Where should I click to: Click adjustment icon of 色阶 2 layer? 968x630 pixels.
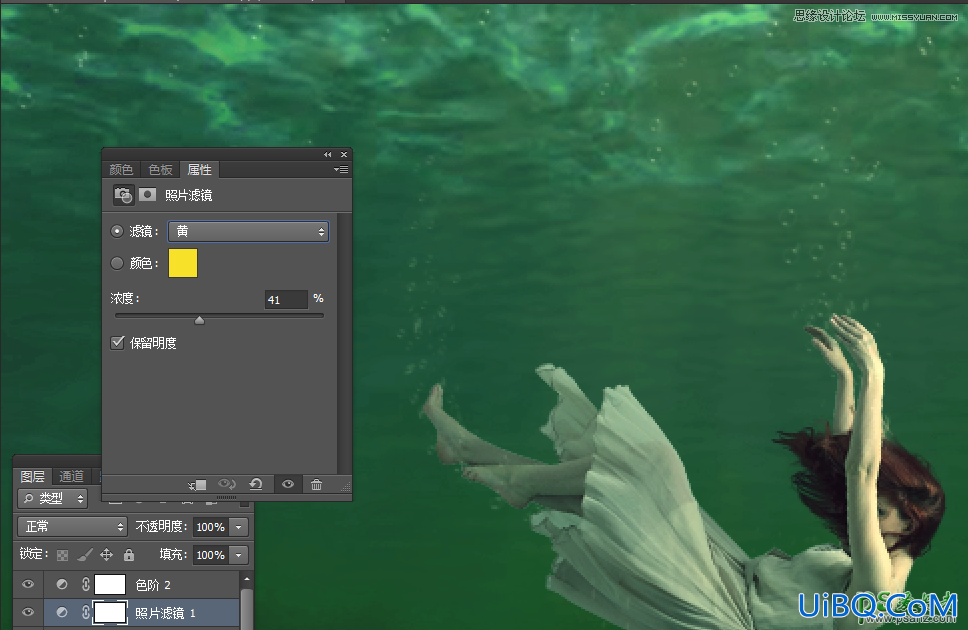pyautogui.click(x=62, y=584)
